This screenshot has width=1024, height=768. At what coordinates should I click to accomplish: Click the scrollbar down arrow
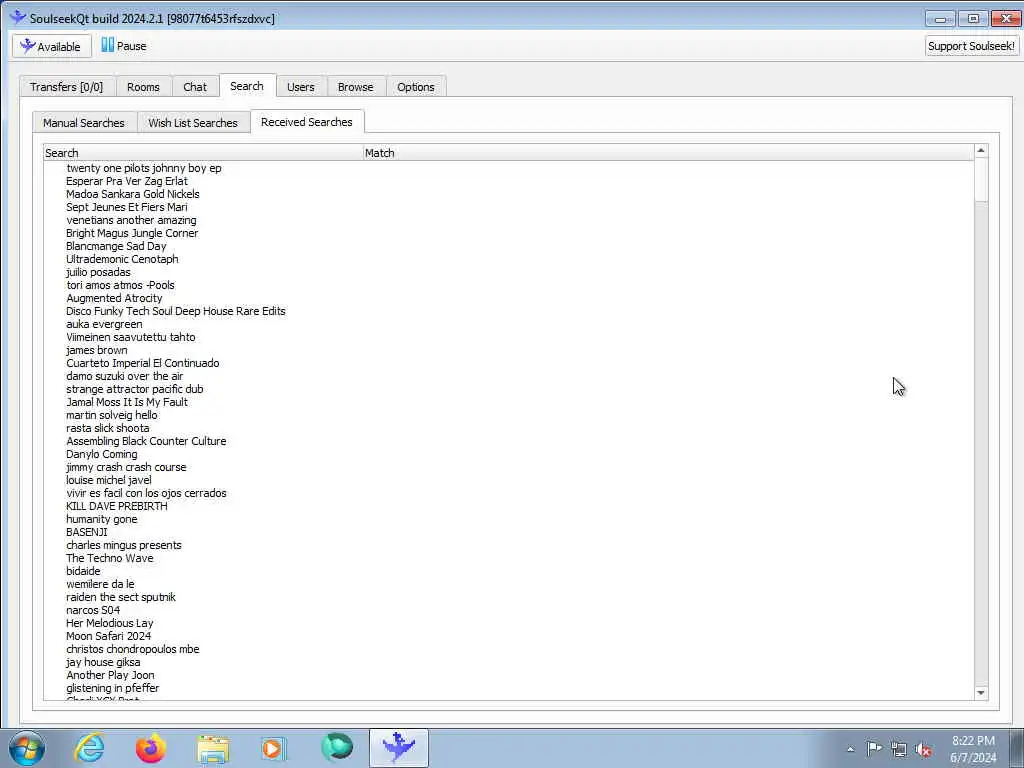click(x=980, y=693)
